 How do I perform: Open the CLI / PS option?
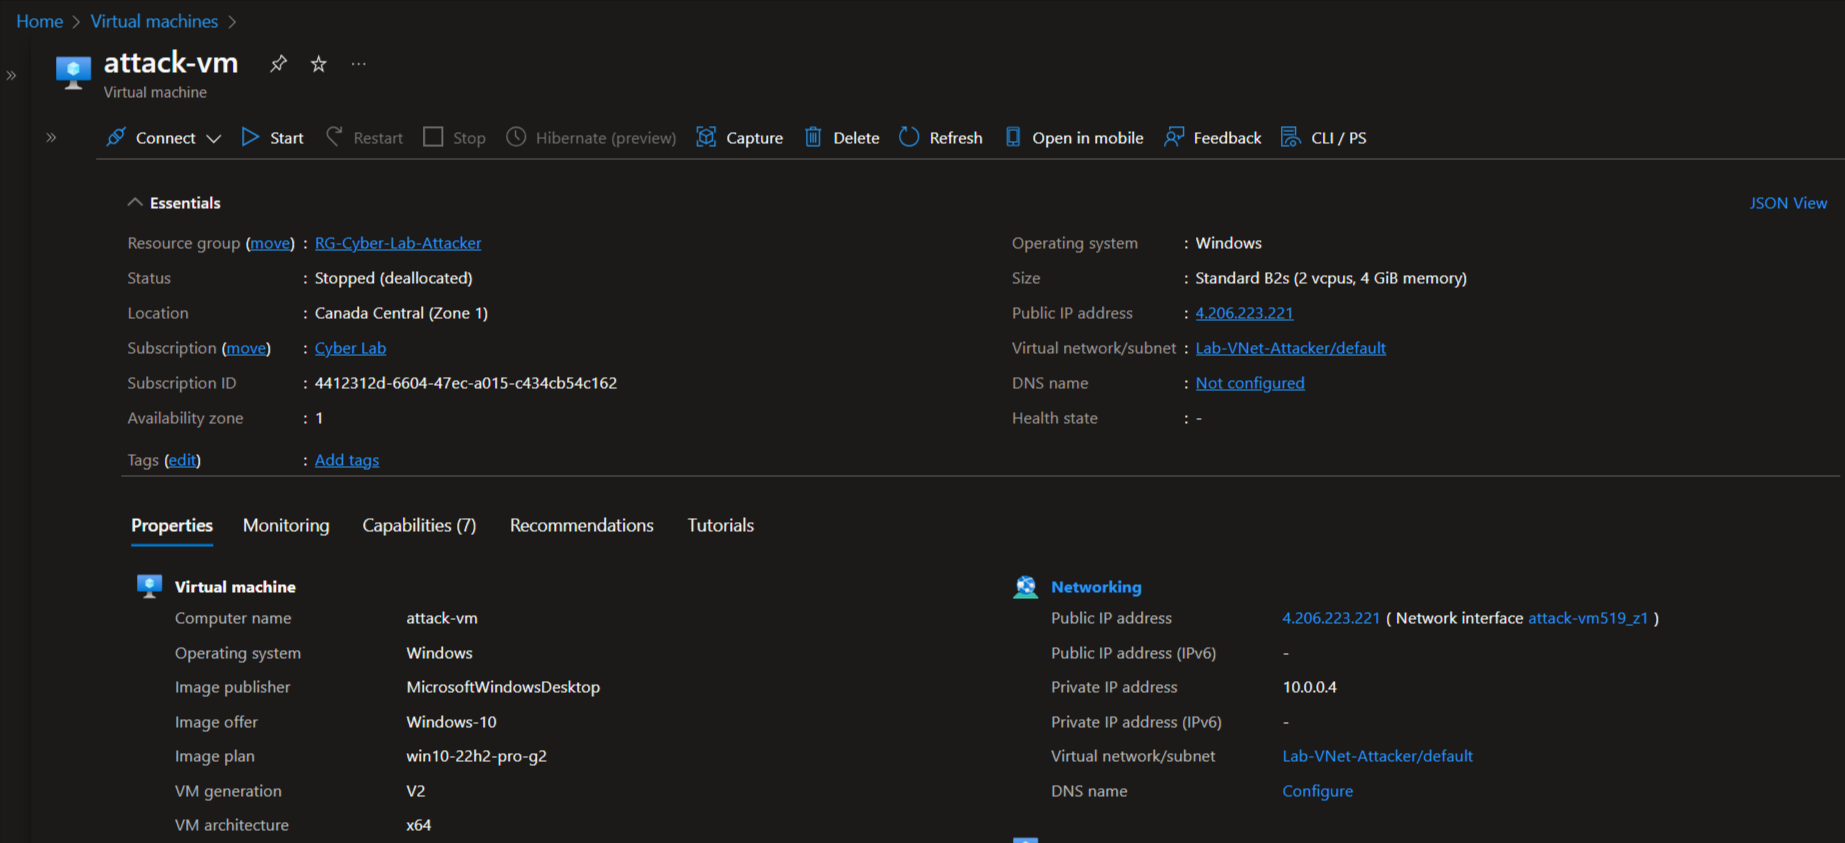pyautogui.click(x=1323, y=137)
